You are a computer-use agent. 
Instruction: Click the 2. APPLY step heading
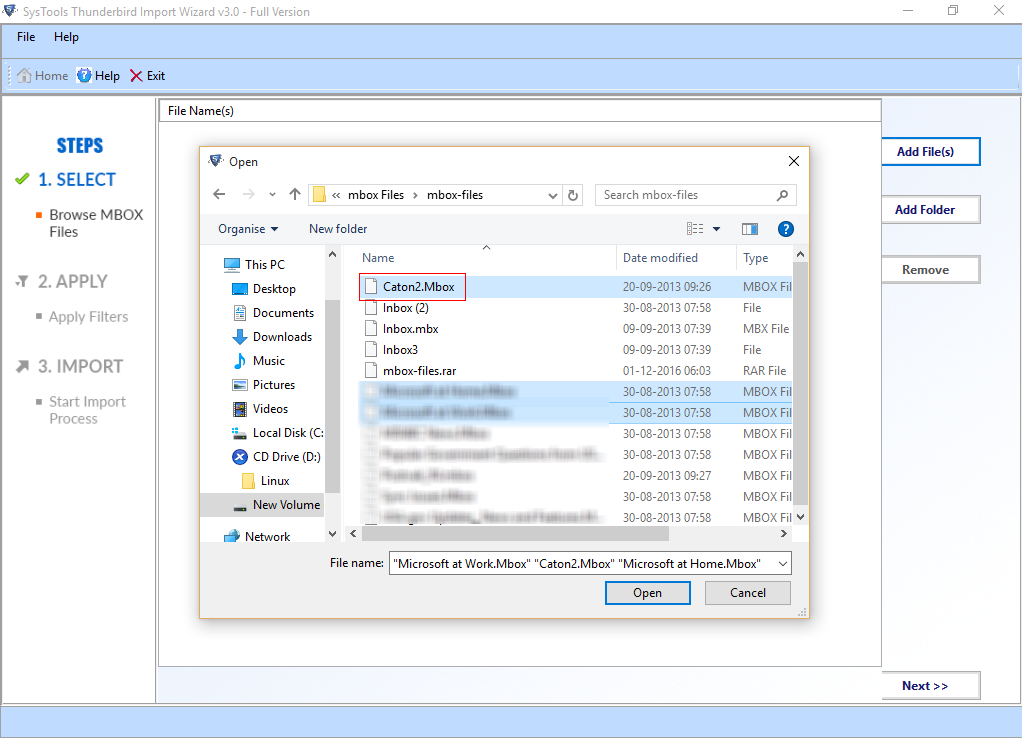tap(72, 282)
